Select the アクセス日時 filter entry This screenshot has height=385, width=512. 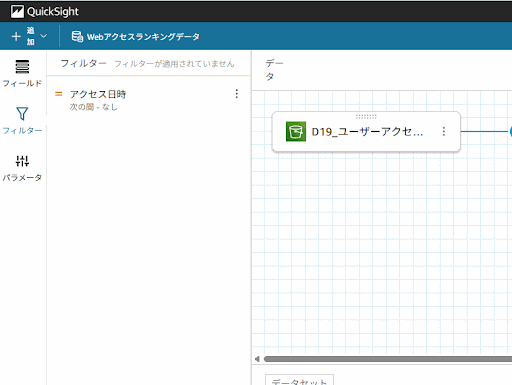148,99
